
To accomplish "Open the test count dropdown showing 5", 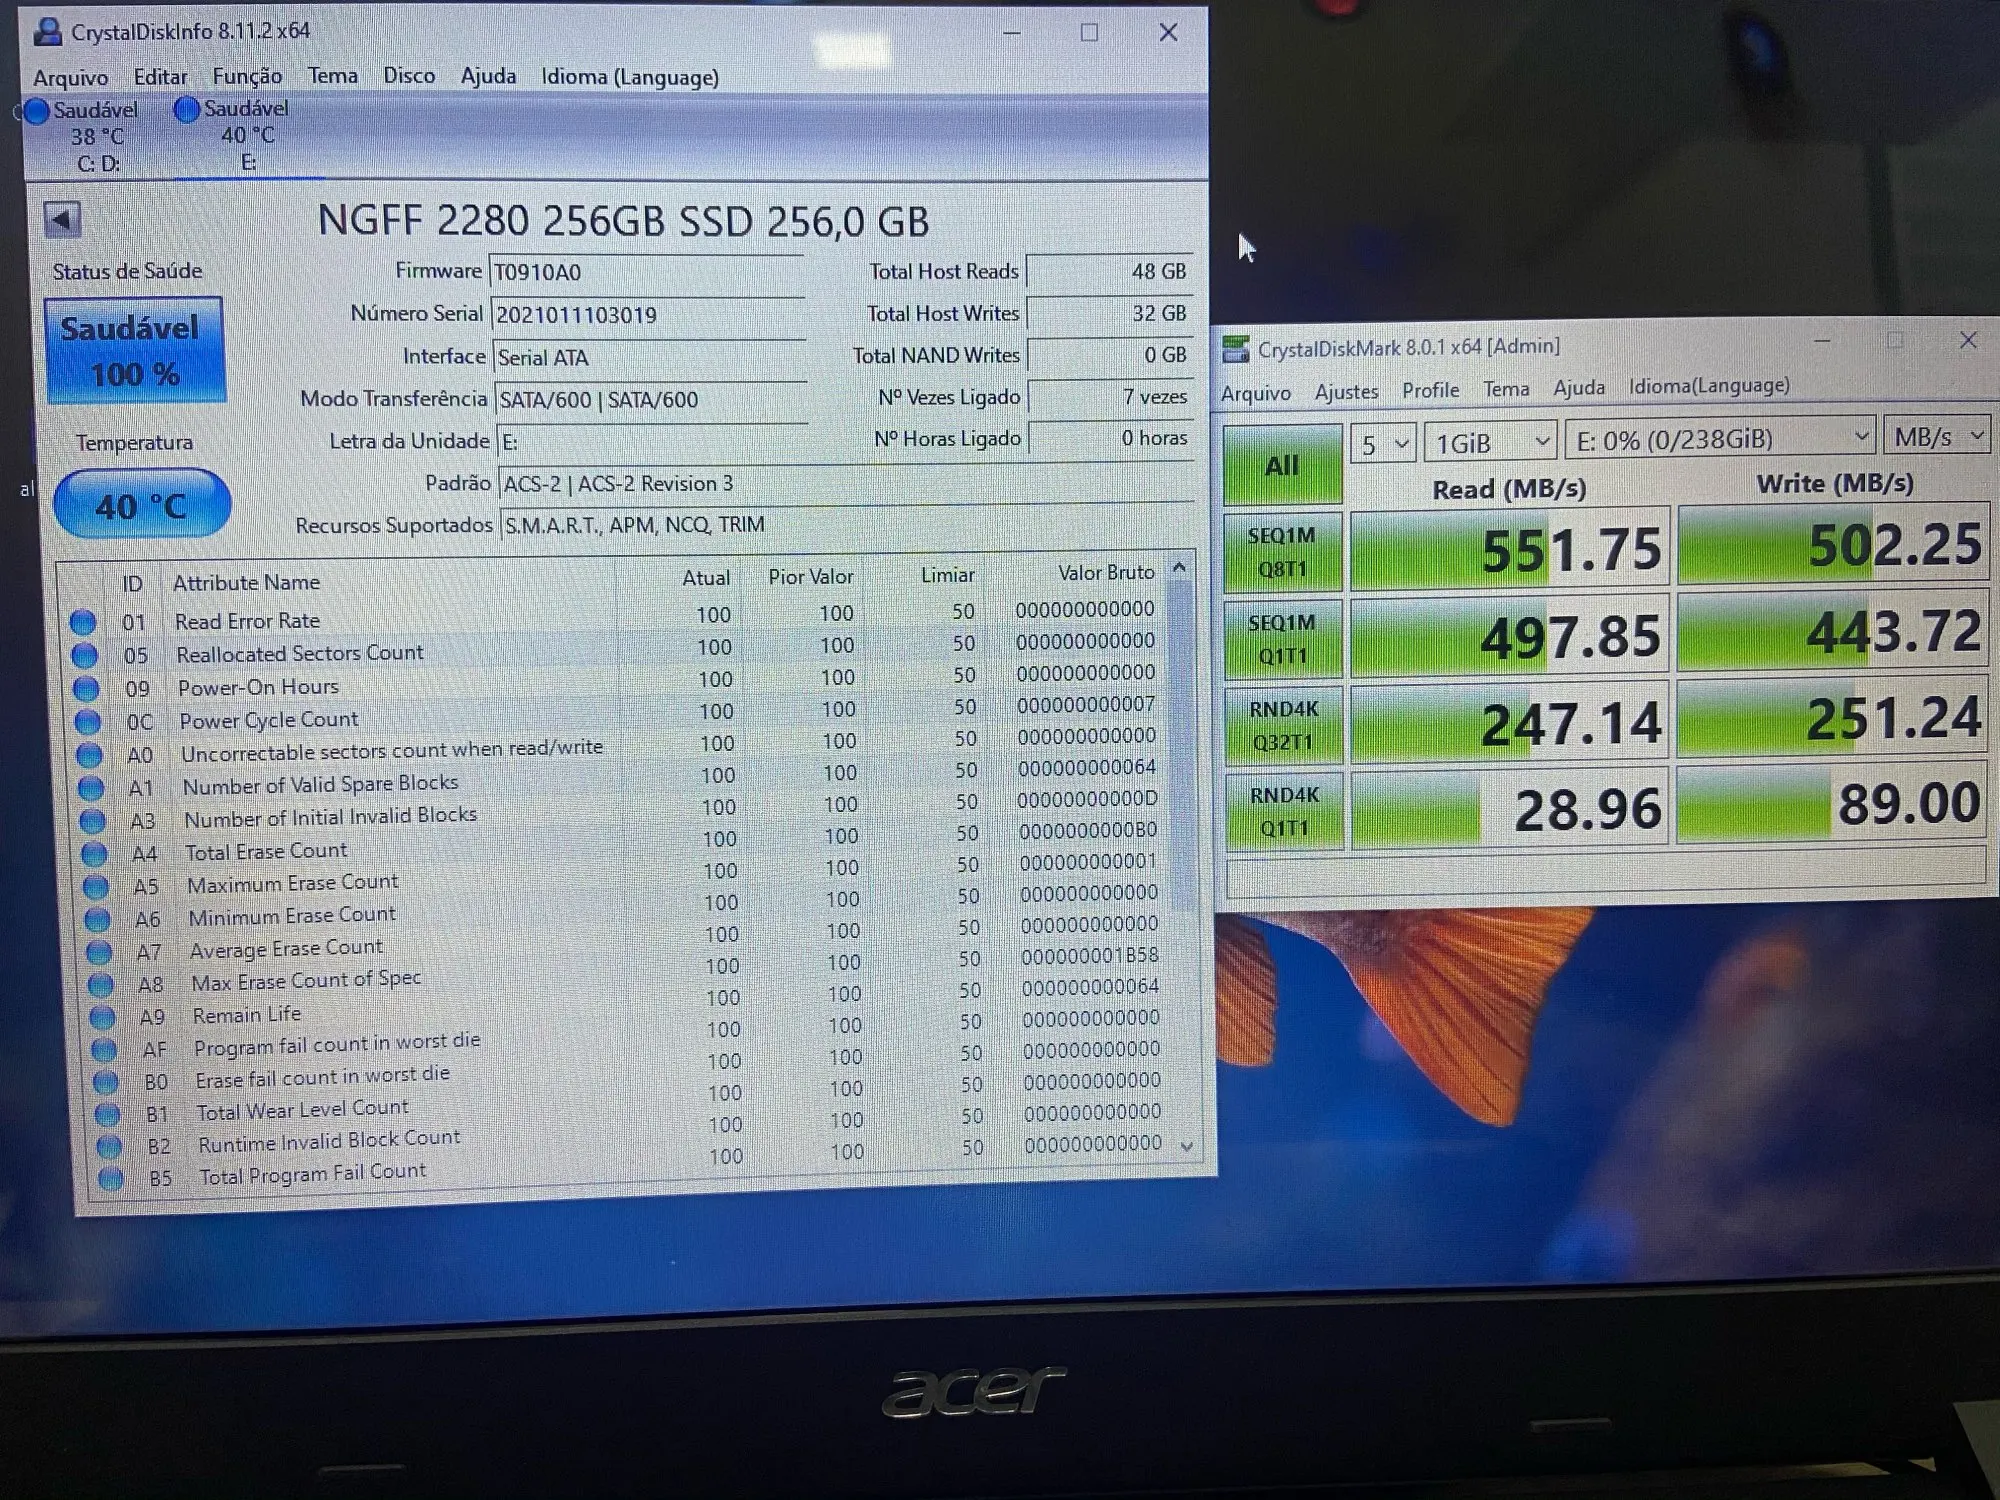I will [1383, 442].
